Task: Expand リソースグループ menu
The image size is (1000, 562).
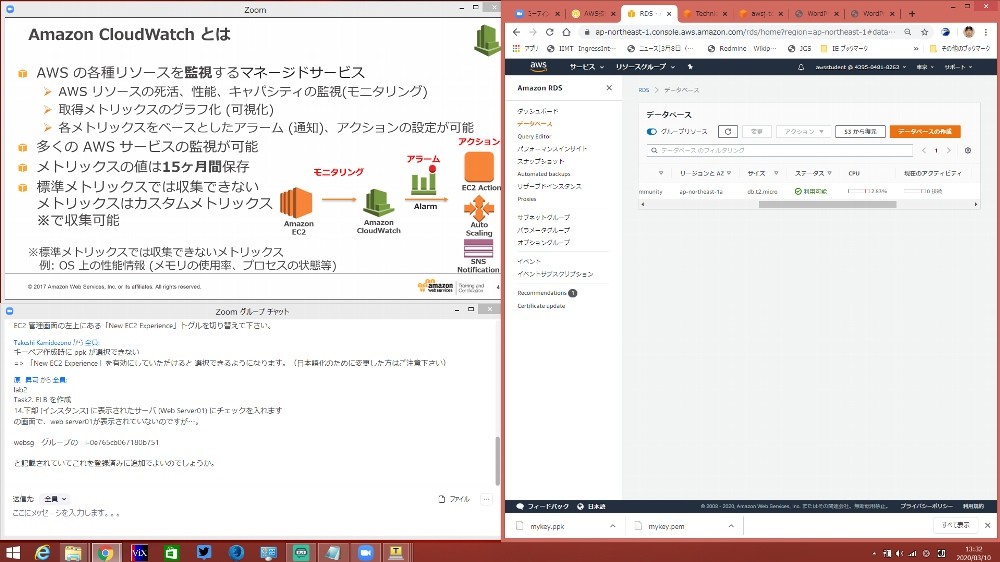Action: point(645,67)
